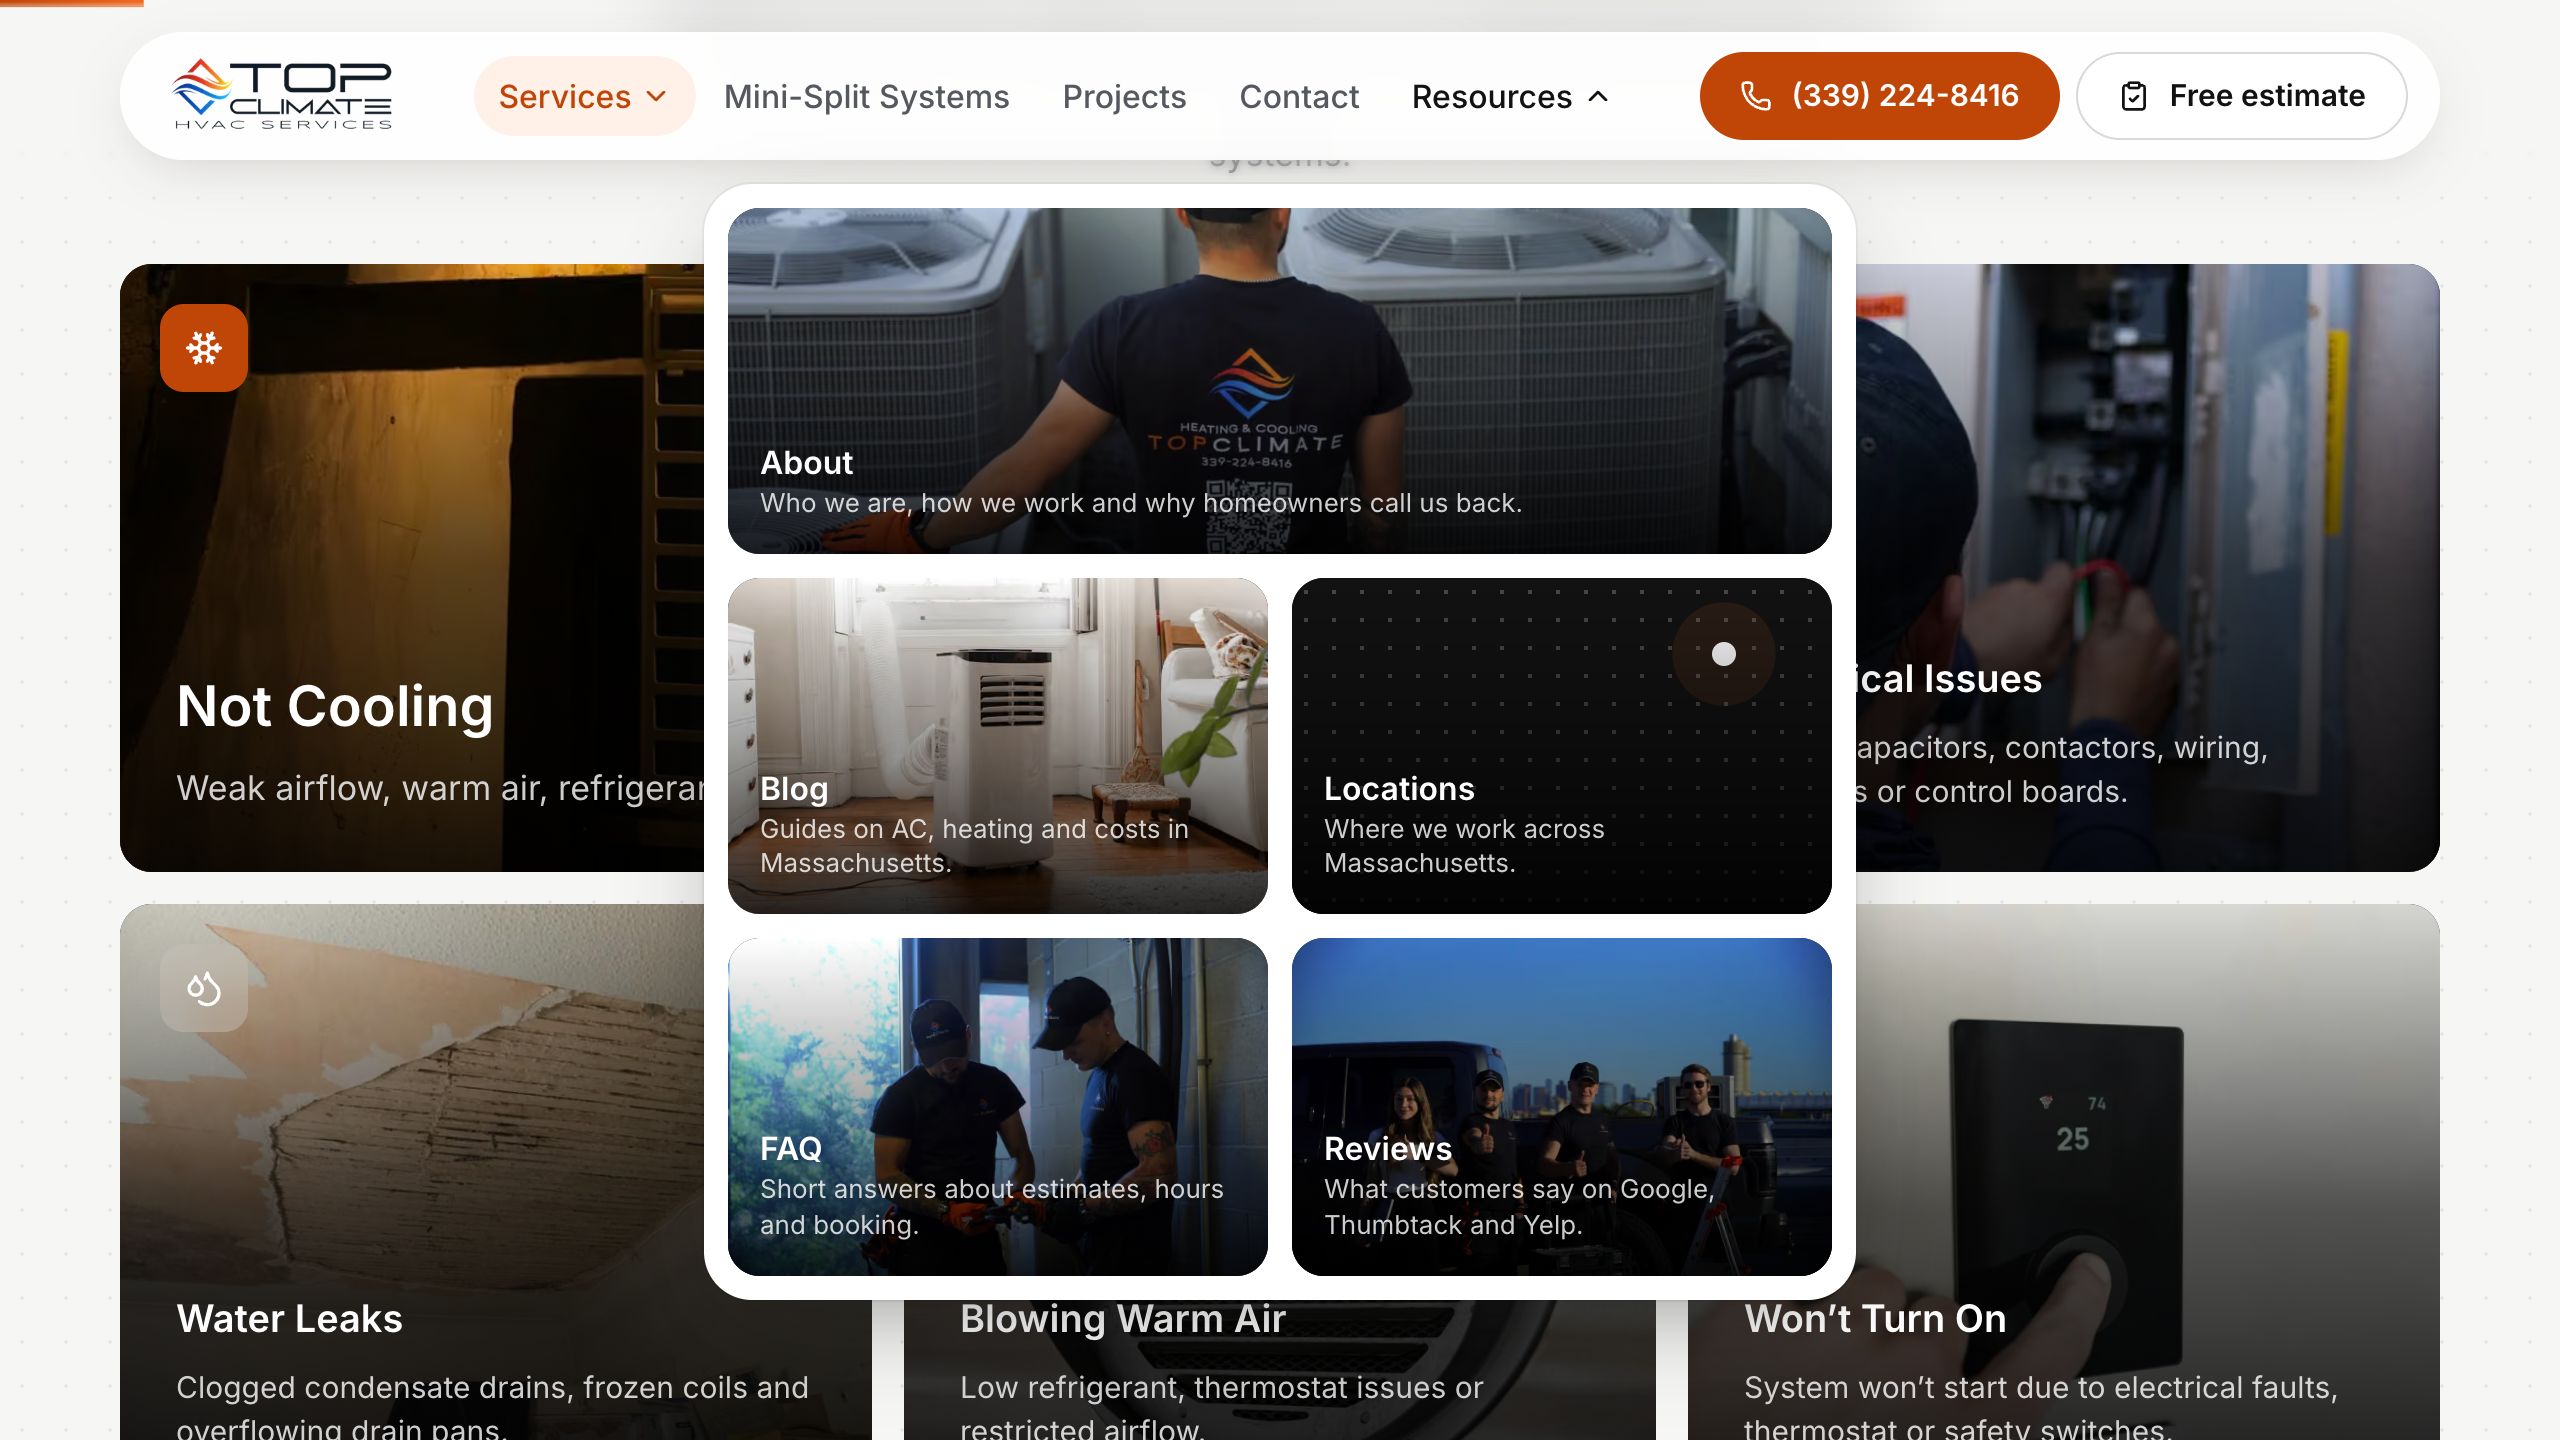Open the Blowing Warm Air card
Viewport: 2560px width, 1440px height.
pos(1280,1370)
